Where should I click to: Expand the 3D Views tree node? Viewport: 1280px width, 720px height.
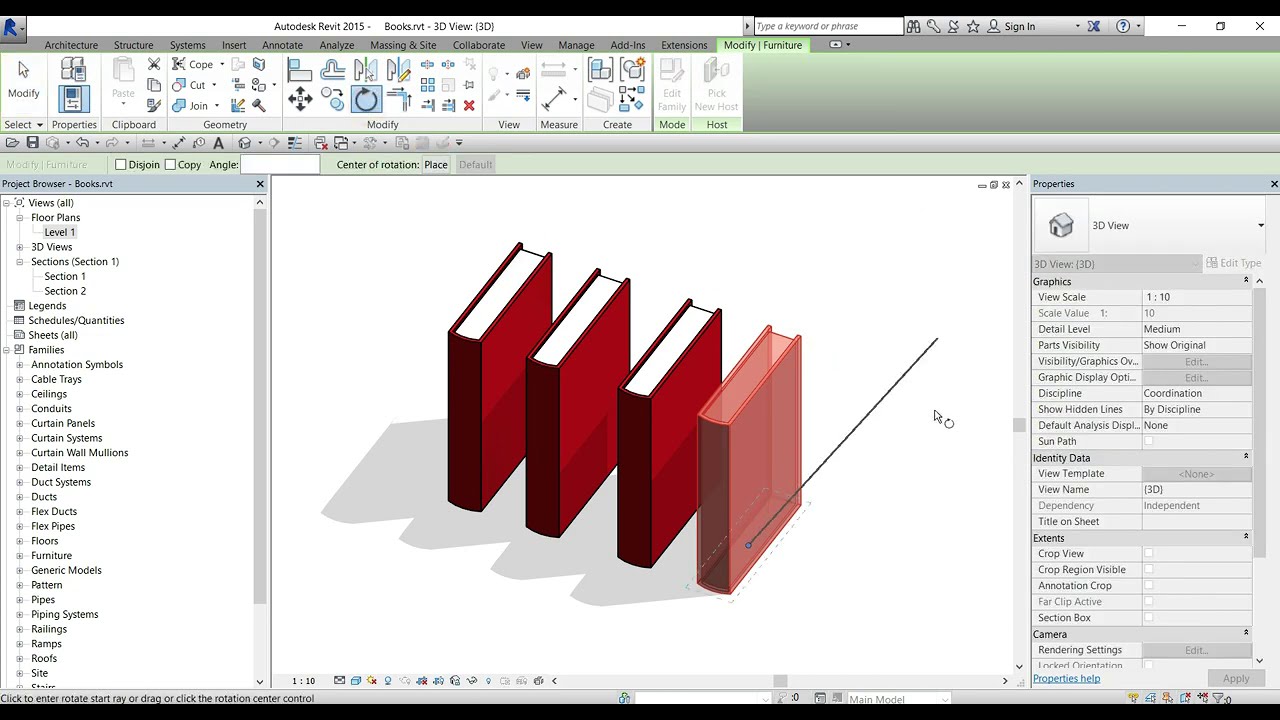pyautogui.click(x=20, y=247)
